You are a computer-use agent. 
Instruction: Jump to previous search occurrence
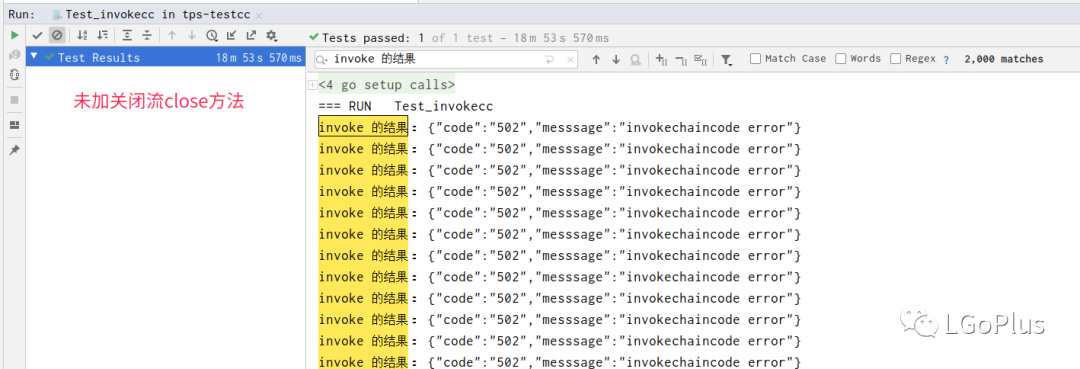click(596, 60)
